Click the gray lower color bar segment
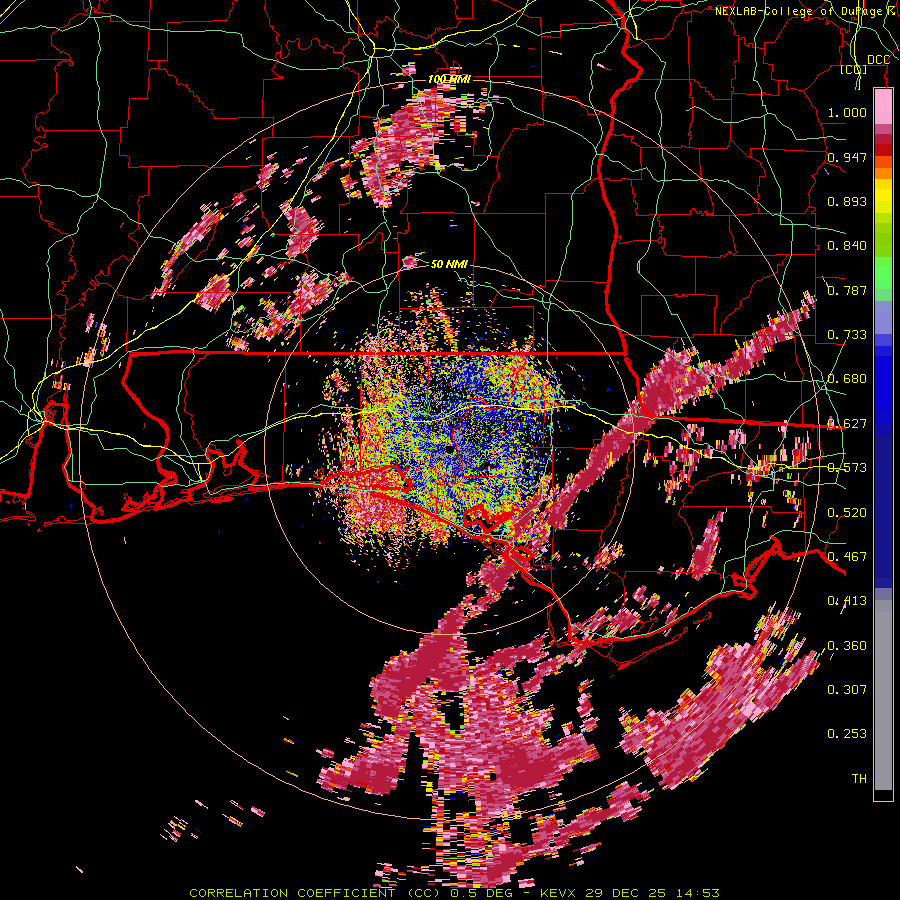The image size is (900, 900). (x=883, y=695)
